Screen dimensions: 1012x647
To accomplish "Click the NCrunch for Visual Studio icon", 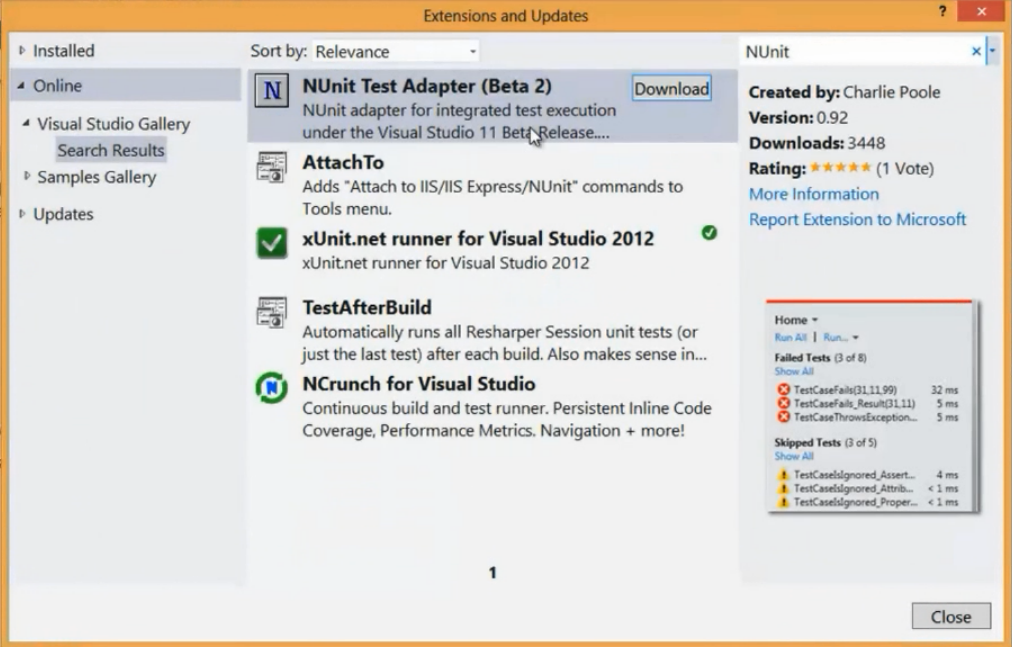I will click(272, 387).
